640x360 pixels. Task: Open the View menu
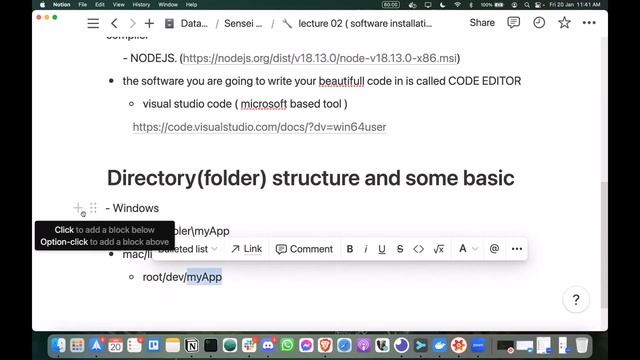click(x=118, y=4)
